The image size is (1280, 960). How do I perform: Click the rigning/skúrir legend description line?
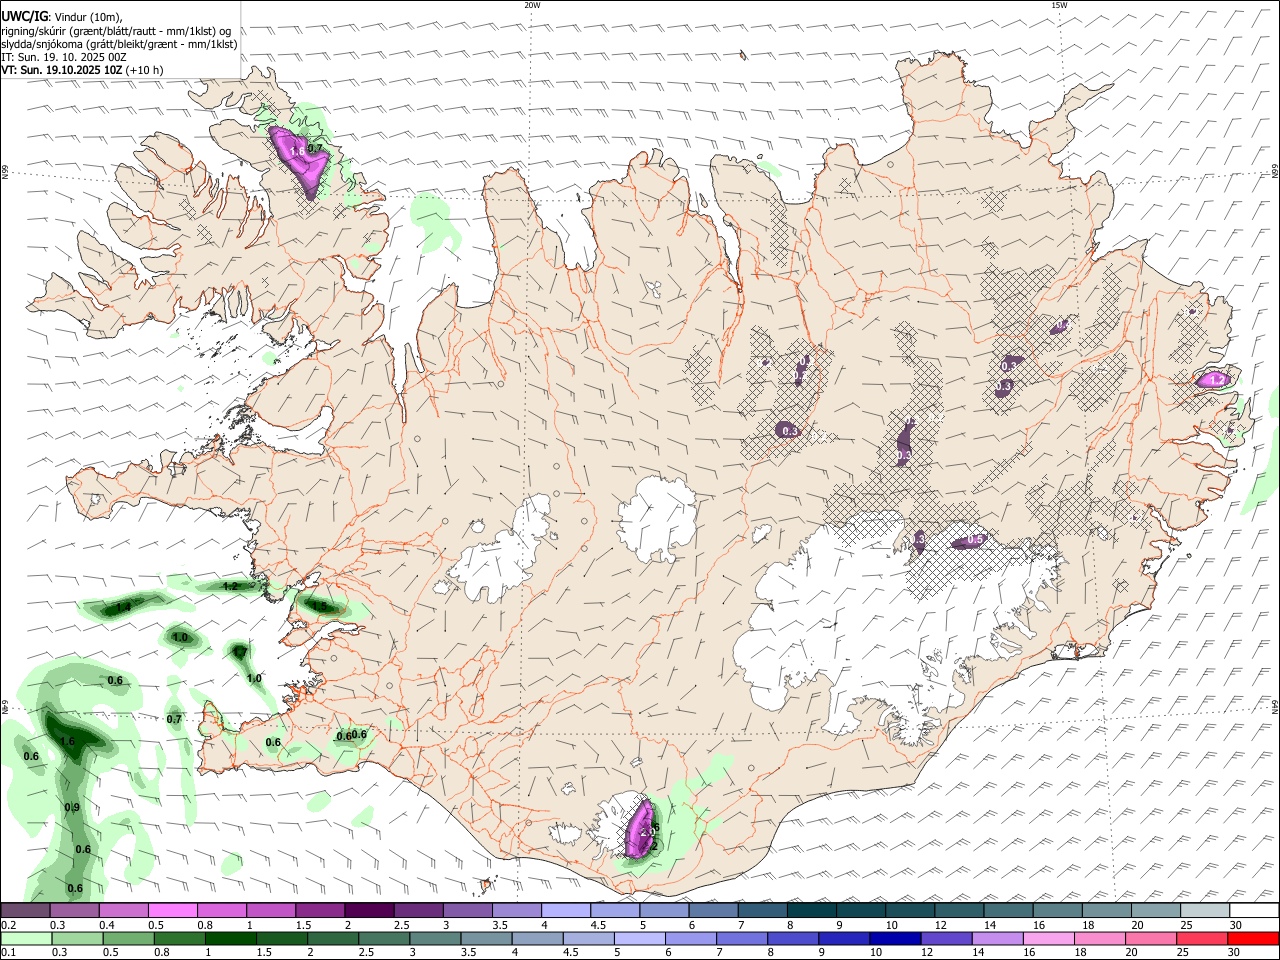116,31
